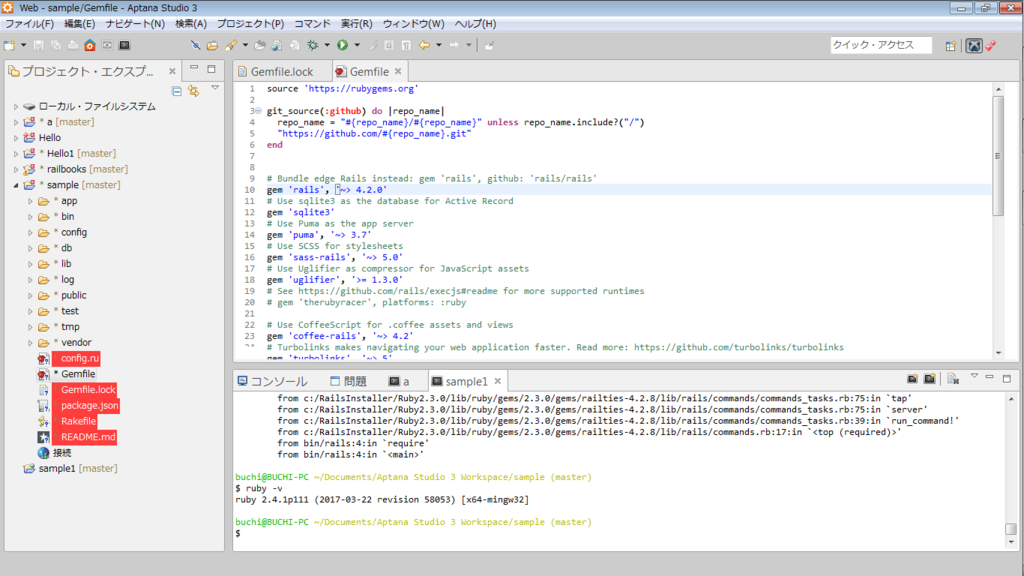Open the 編集(E) menu

click(x=79, y=24)
